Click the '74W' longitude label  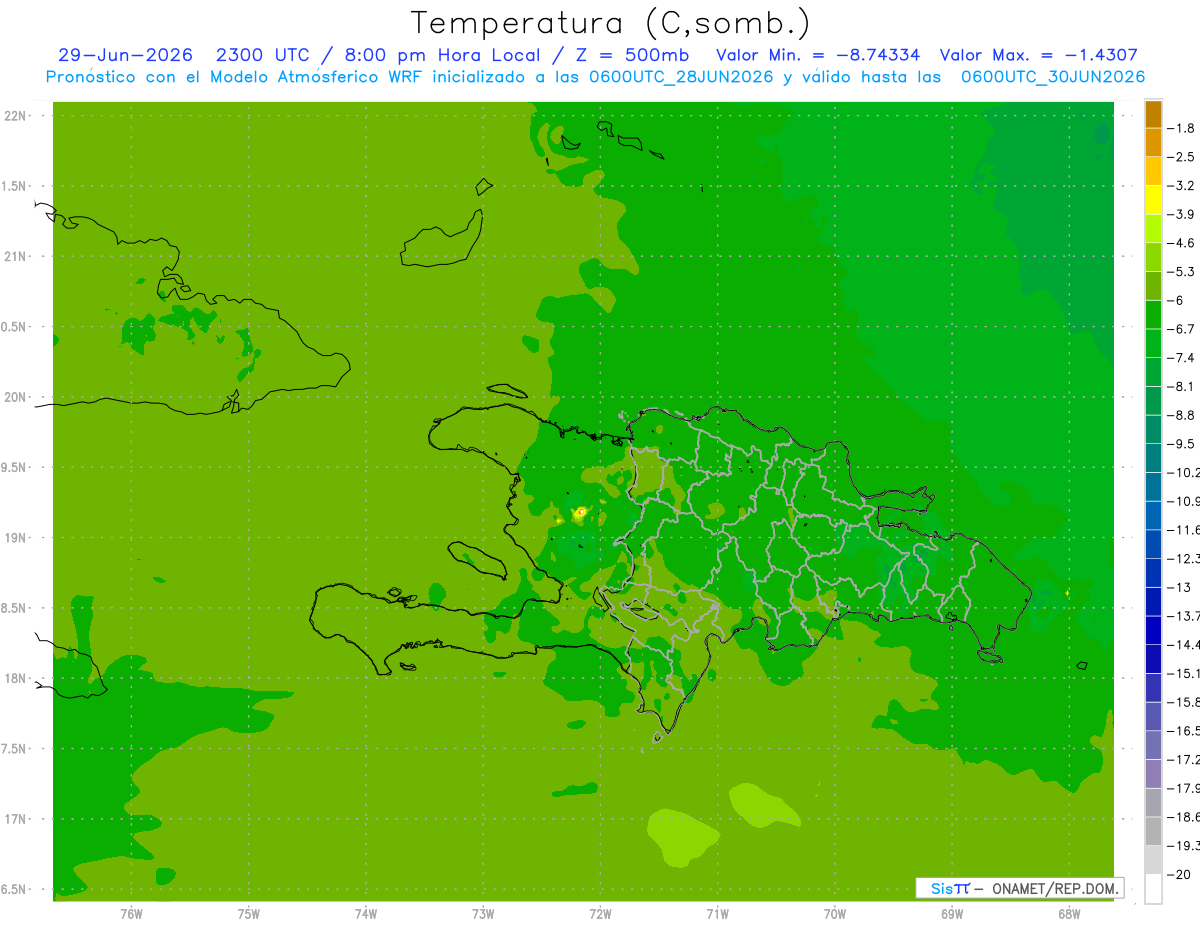[x=365, y=914]
